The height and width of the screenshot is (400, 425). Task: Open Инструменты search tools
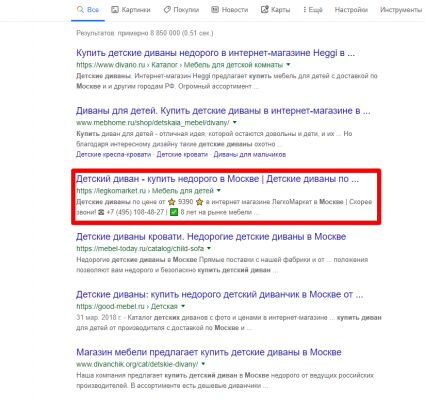pos(401,10)
